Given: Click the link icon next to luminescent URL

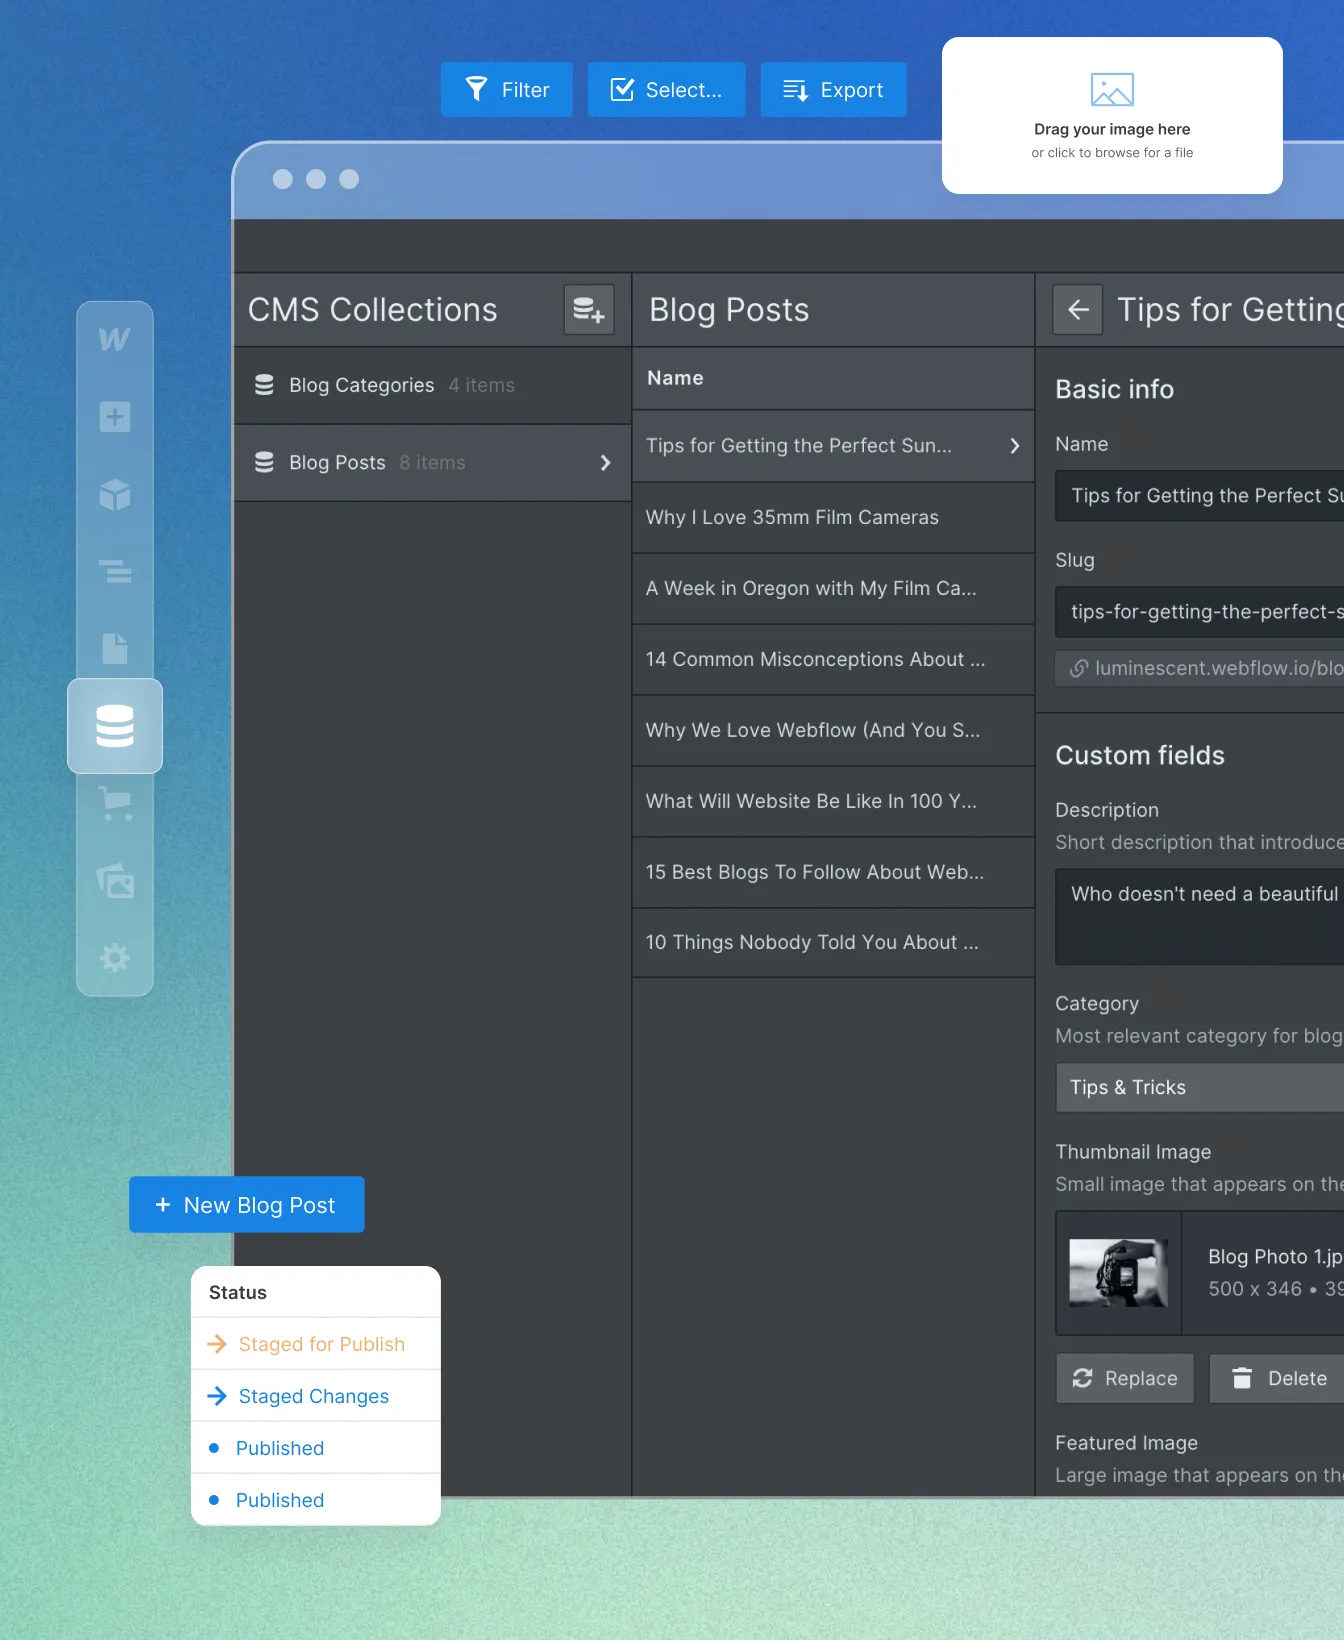Looking at the screenshot, I should coord(1079,668).
